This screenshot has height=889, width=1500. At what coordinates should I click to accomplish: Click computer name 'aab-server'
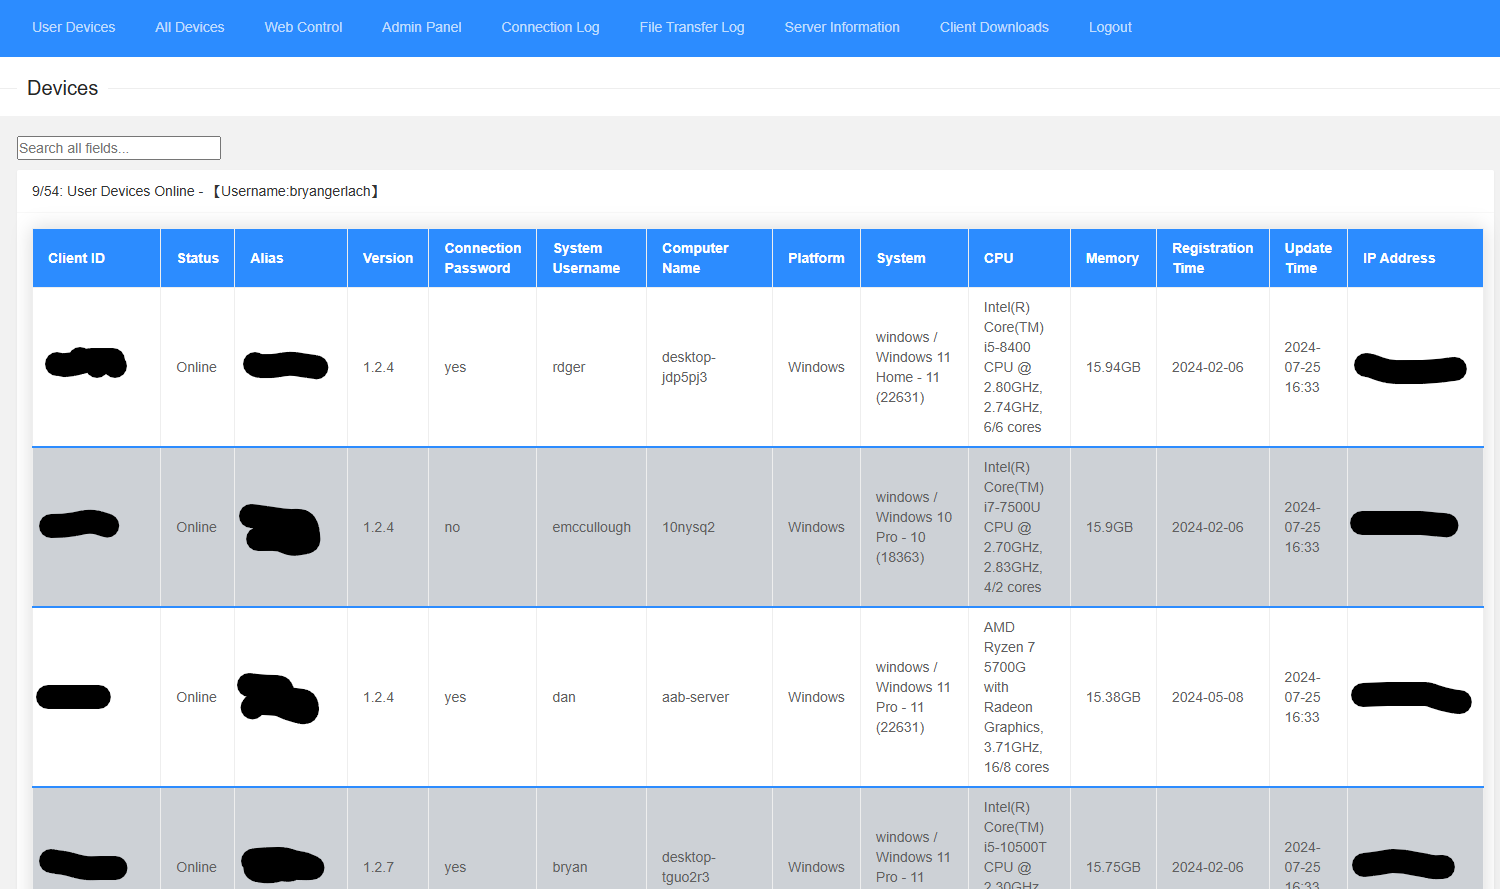pyautogui.click(x=695, y=697)
